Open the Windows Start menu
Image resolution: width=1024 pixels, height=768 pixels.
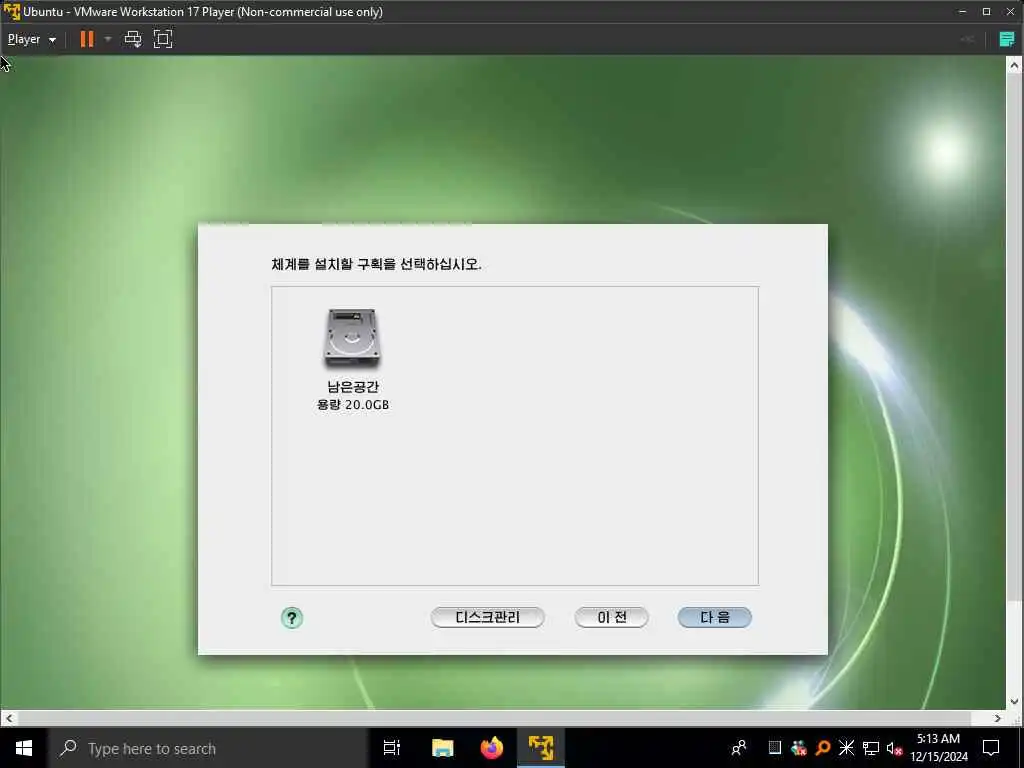tap(24, 748)
